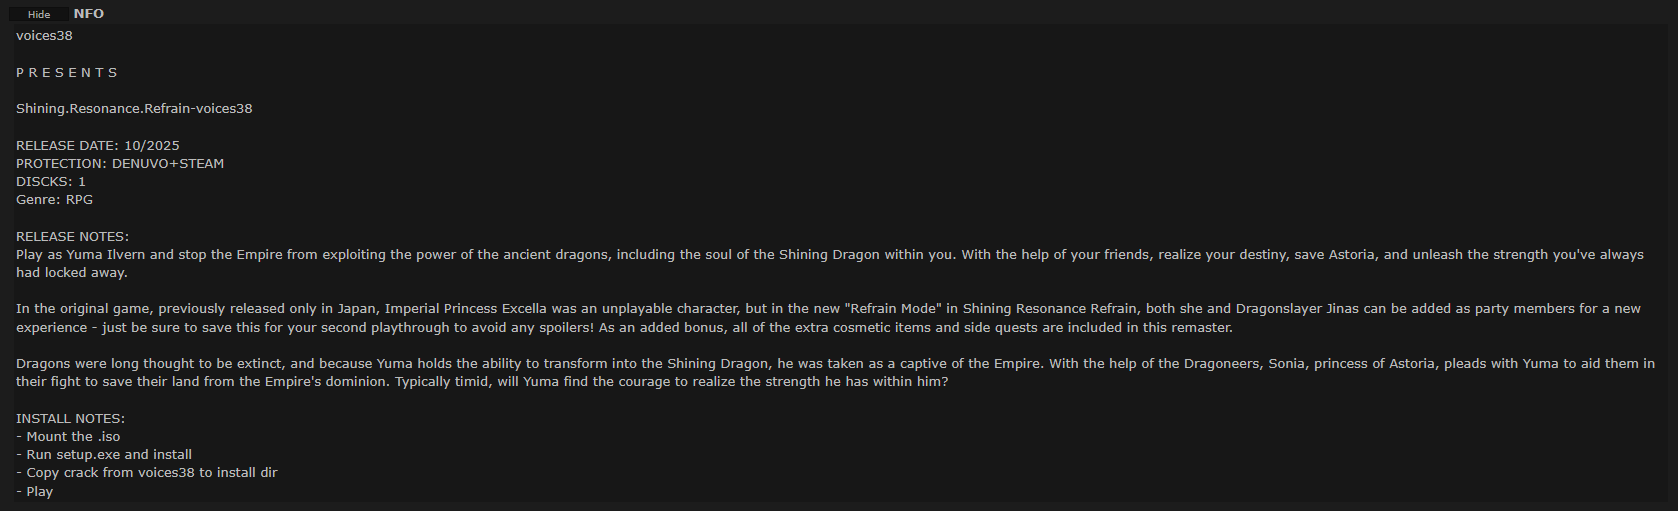Click the P R E S E N T S text
This screenshot has width=1678, height=511.
tap(66, 73)
